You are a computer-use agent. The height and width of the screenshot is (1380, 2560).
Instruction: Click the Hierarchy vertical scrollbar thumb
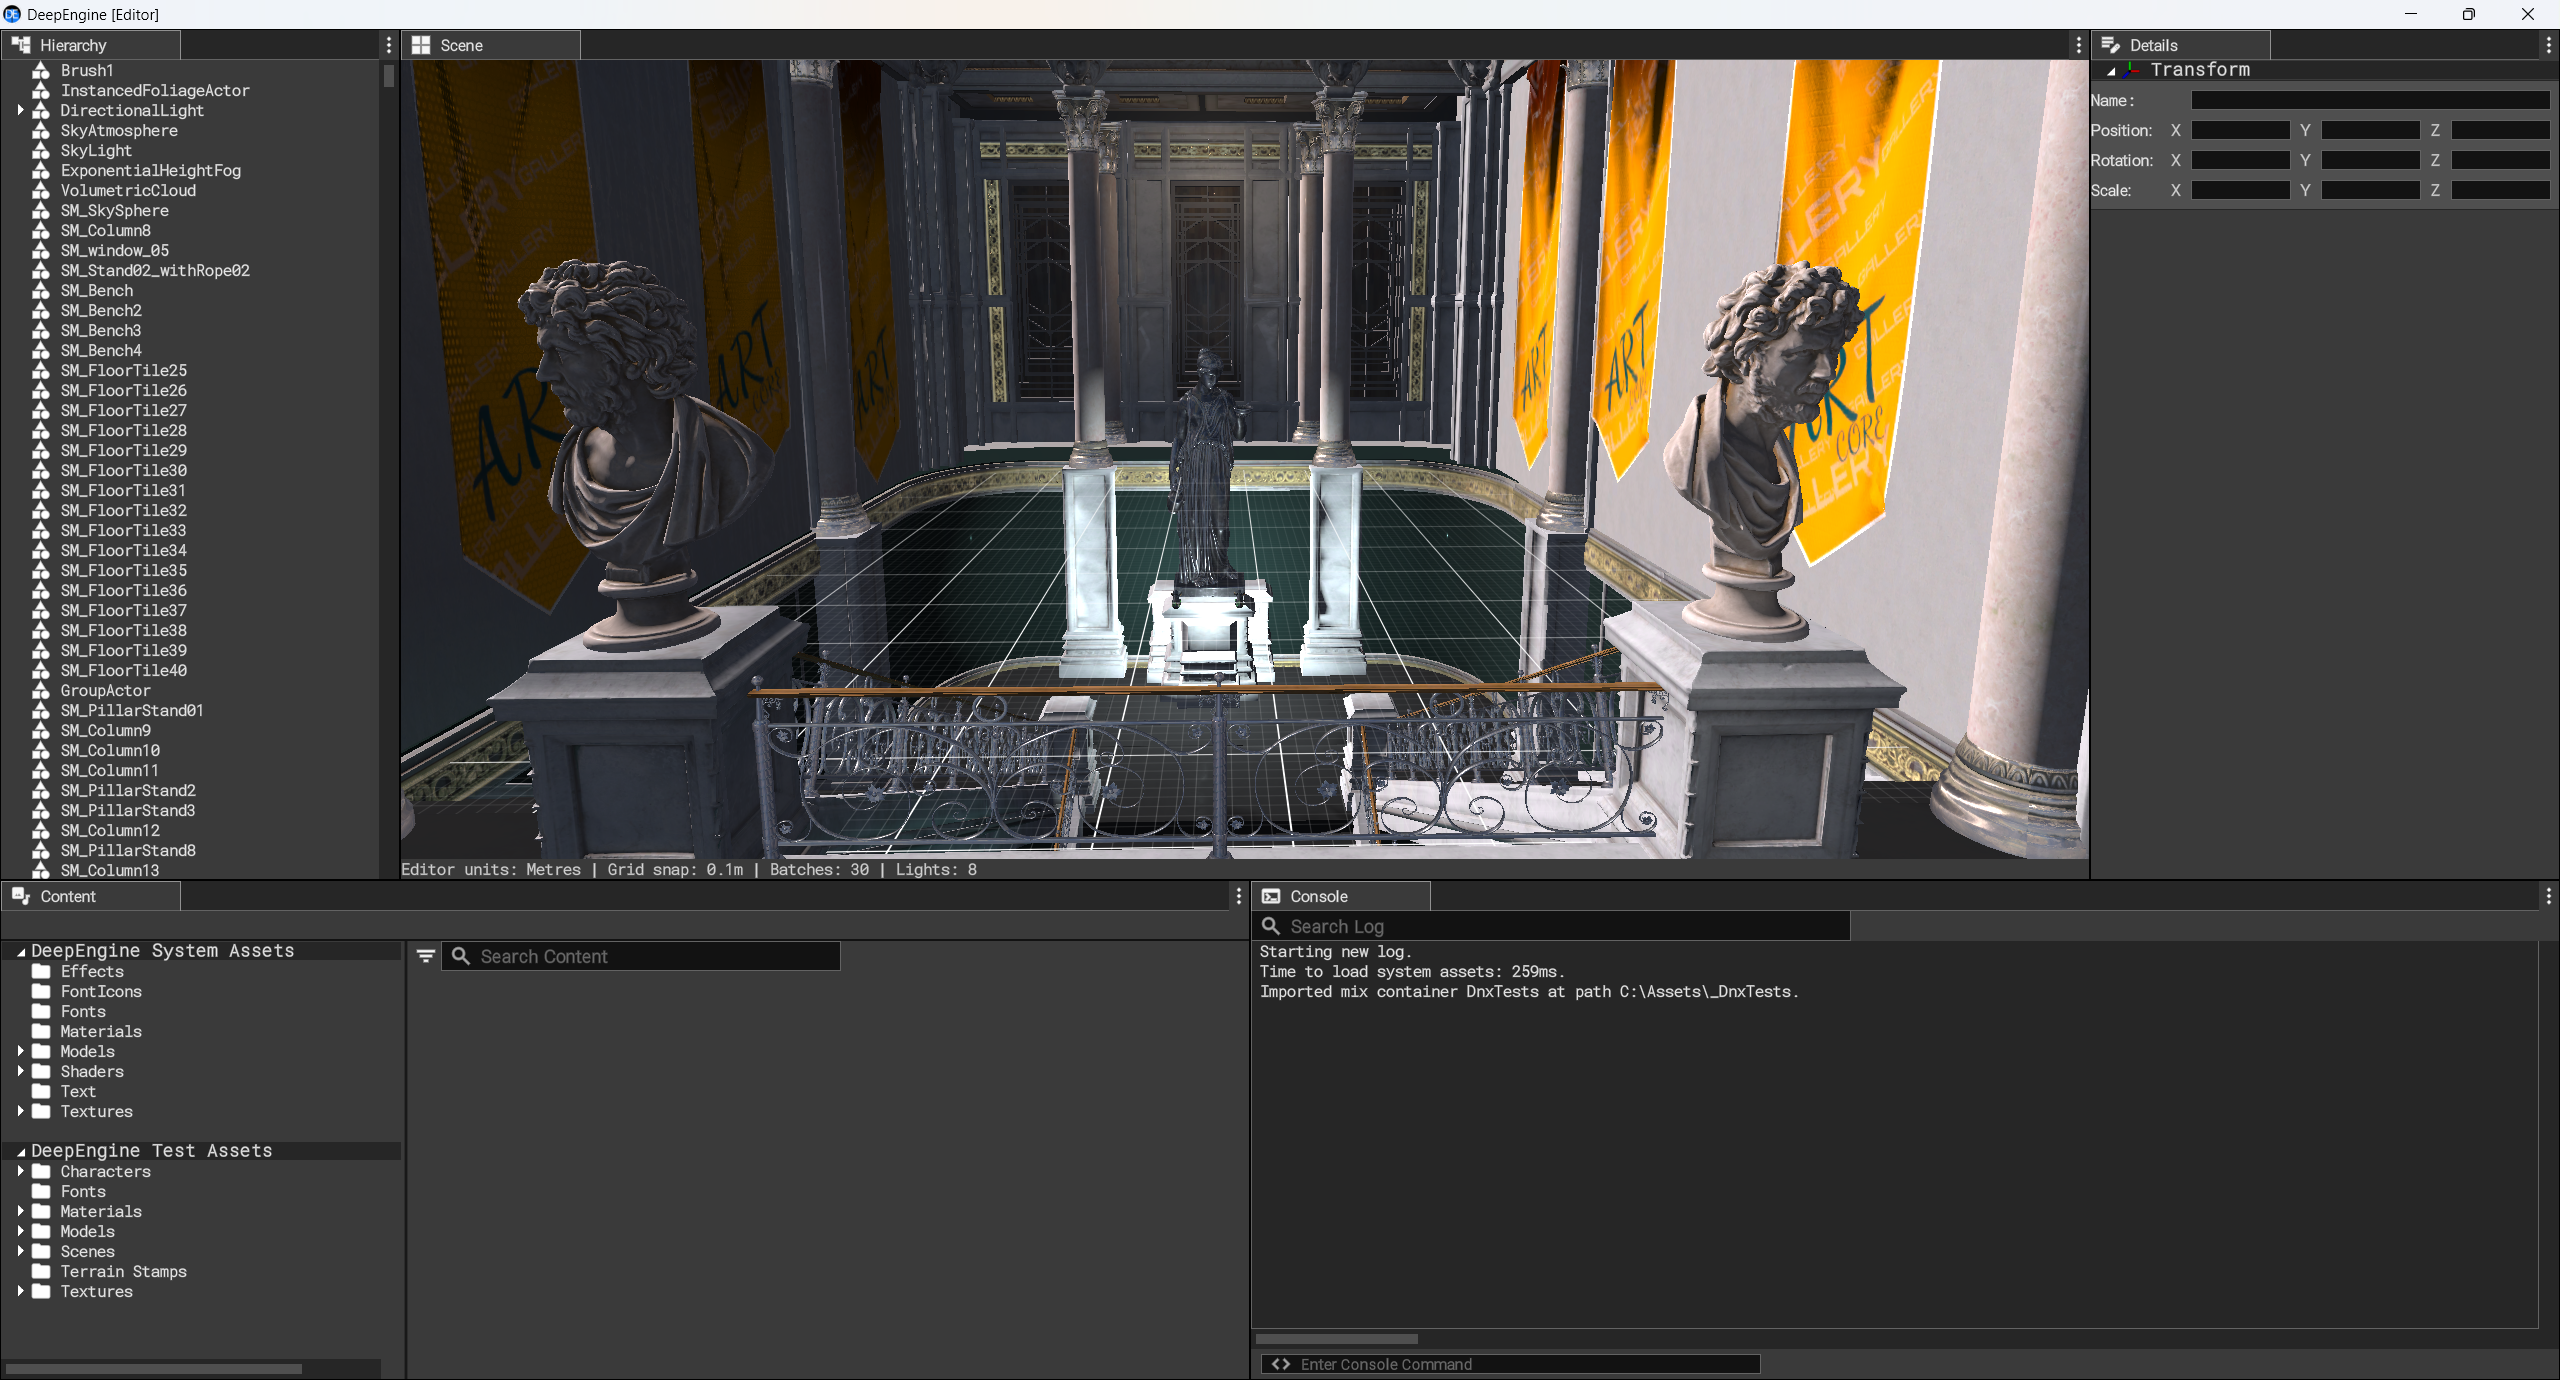(389, 76)
